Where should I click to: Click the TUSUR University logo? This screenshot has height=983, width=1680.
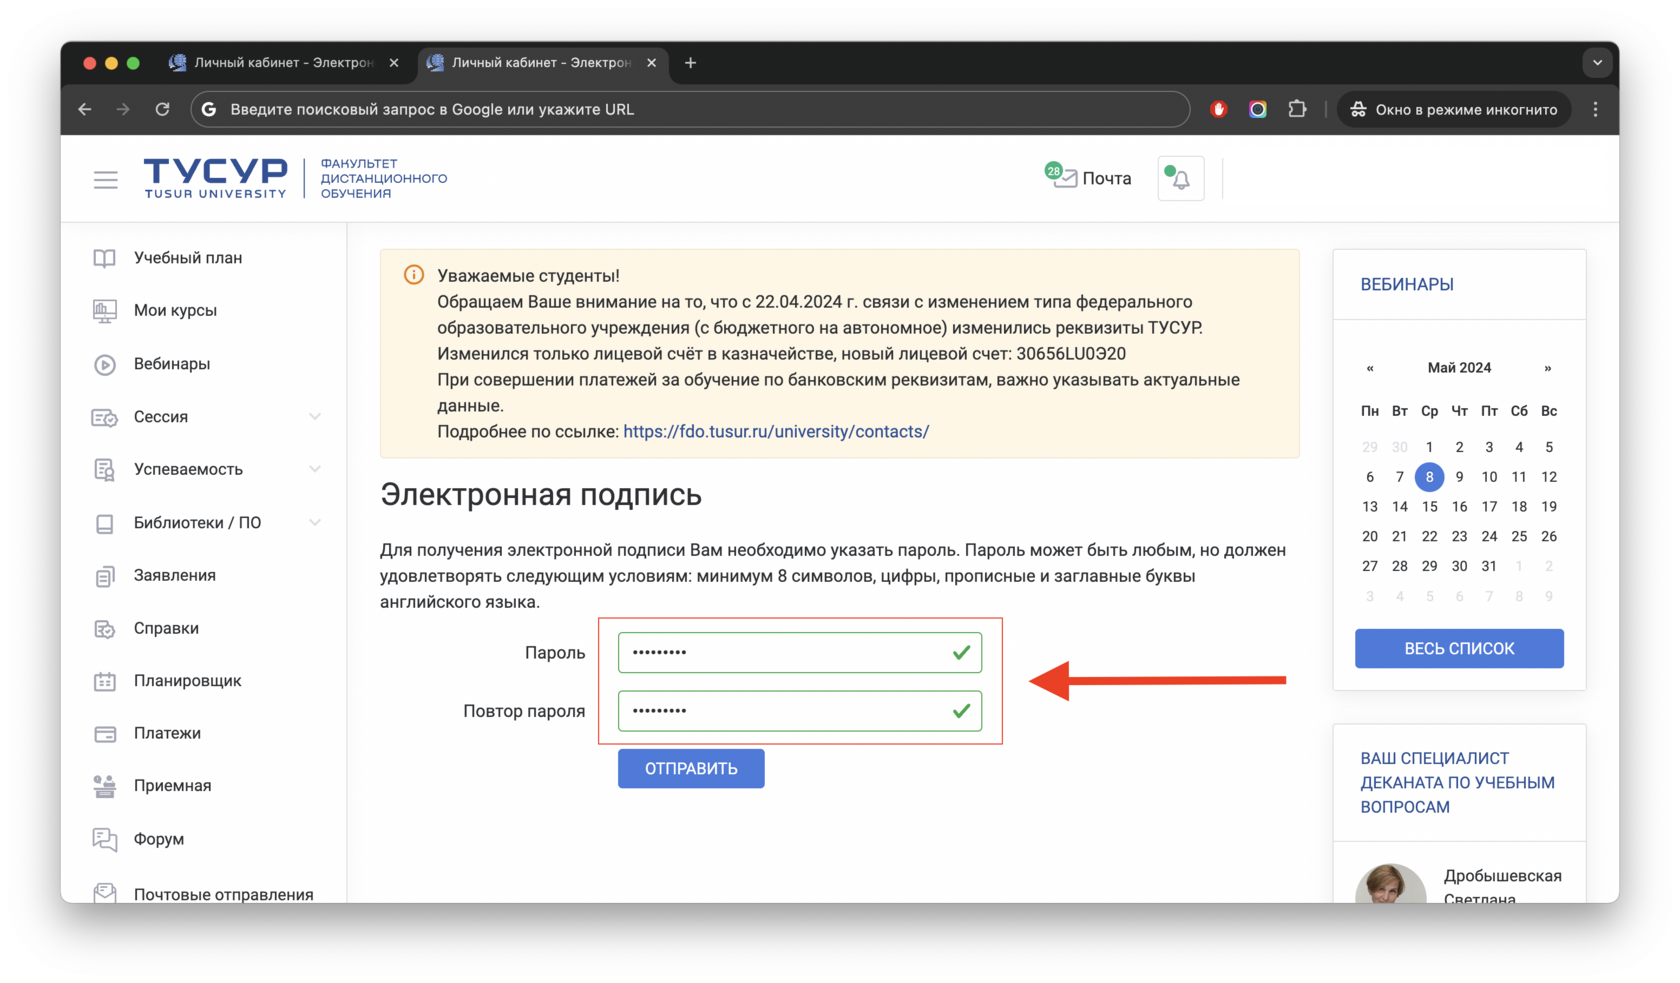click(x=215, y=178)
